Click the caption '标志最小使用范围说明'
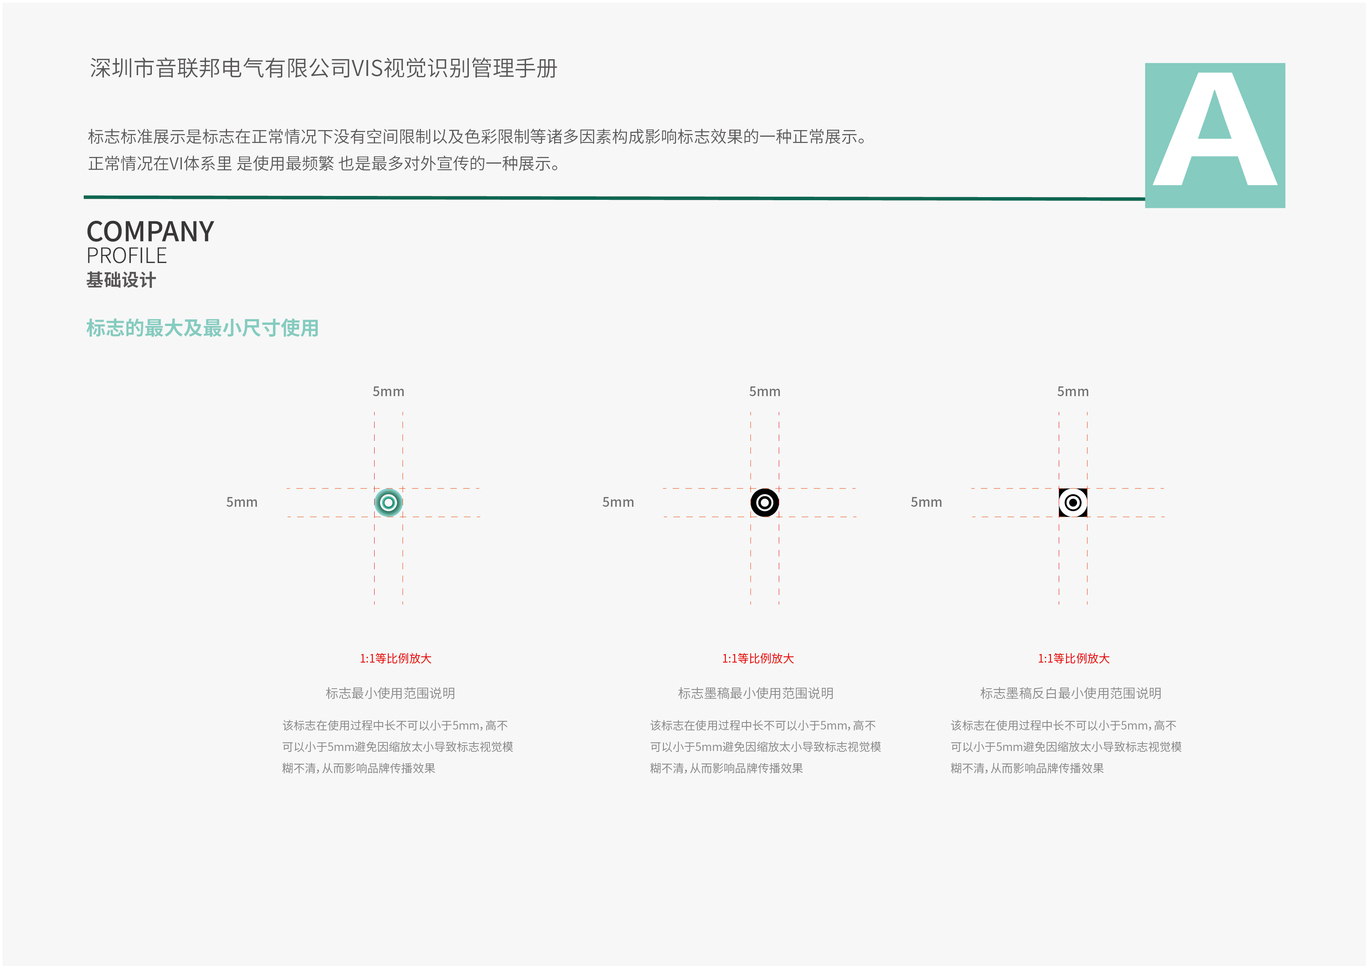Image resolution: width=1366 pixels, height=966 pixels. [390, 693]
